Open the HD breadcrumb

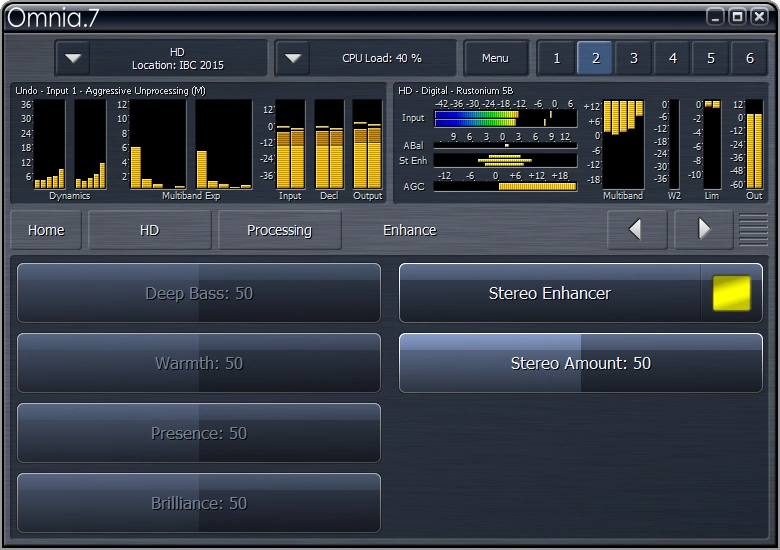(150, 230)
